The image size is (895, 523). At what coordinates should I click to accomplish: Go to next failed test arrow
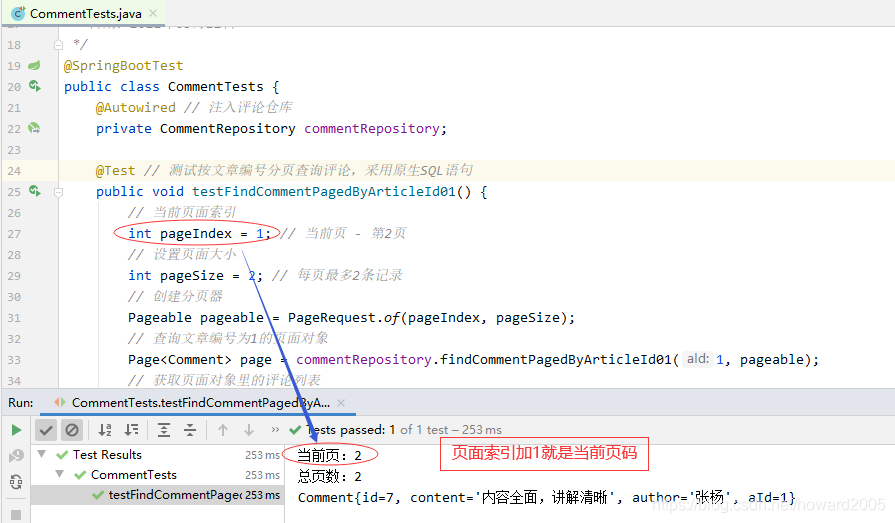click(x=249, y=430)
